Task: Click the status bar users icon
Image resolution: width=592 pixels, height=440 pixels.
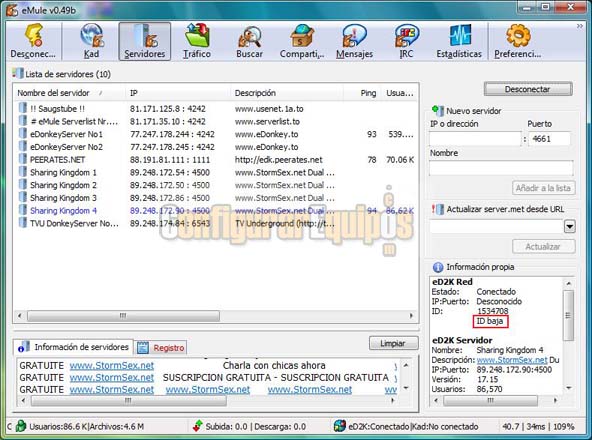Action: pyautogui.click(x=21, y=426)
